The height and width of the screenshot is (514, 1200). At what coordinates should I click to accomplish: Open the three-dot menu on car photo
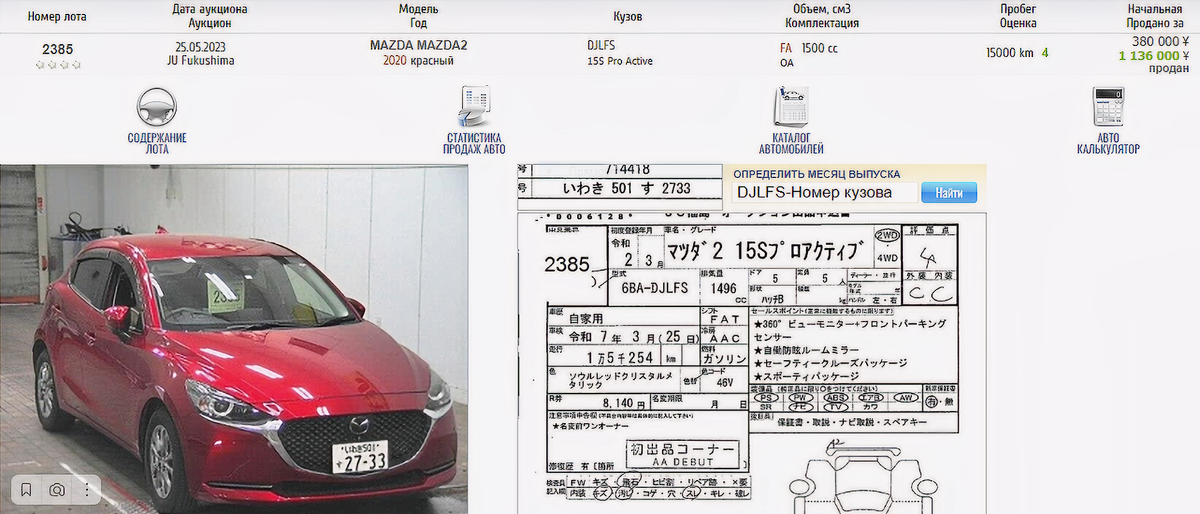[x=87, y=489]
